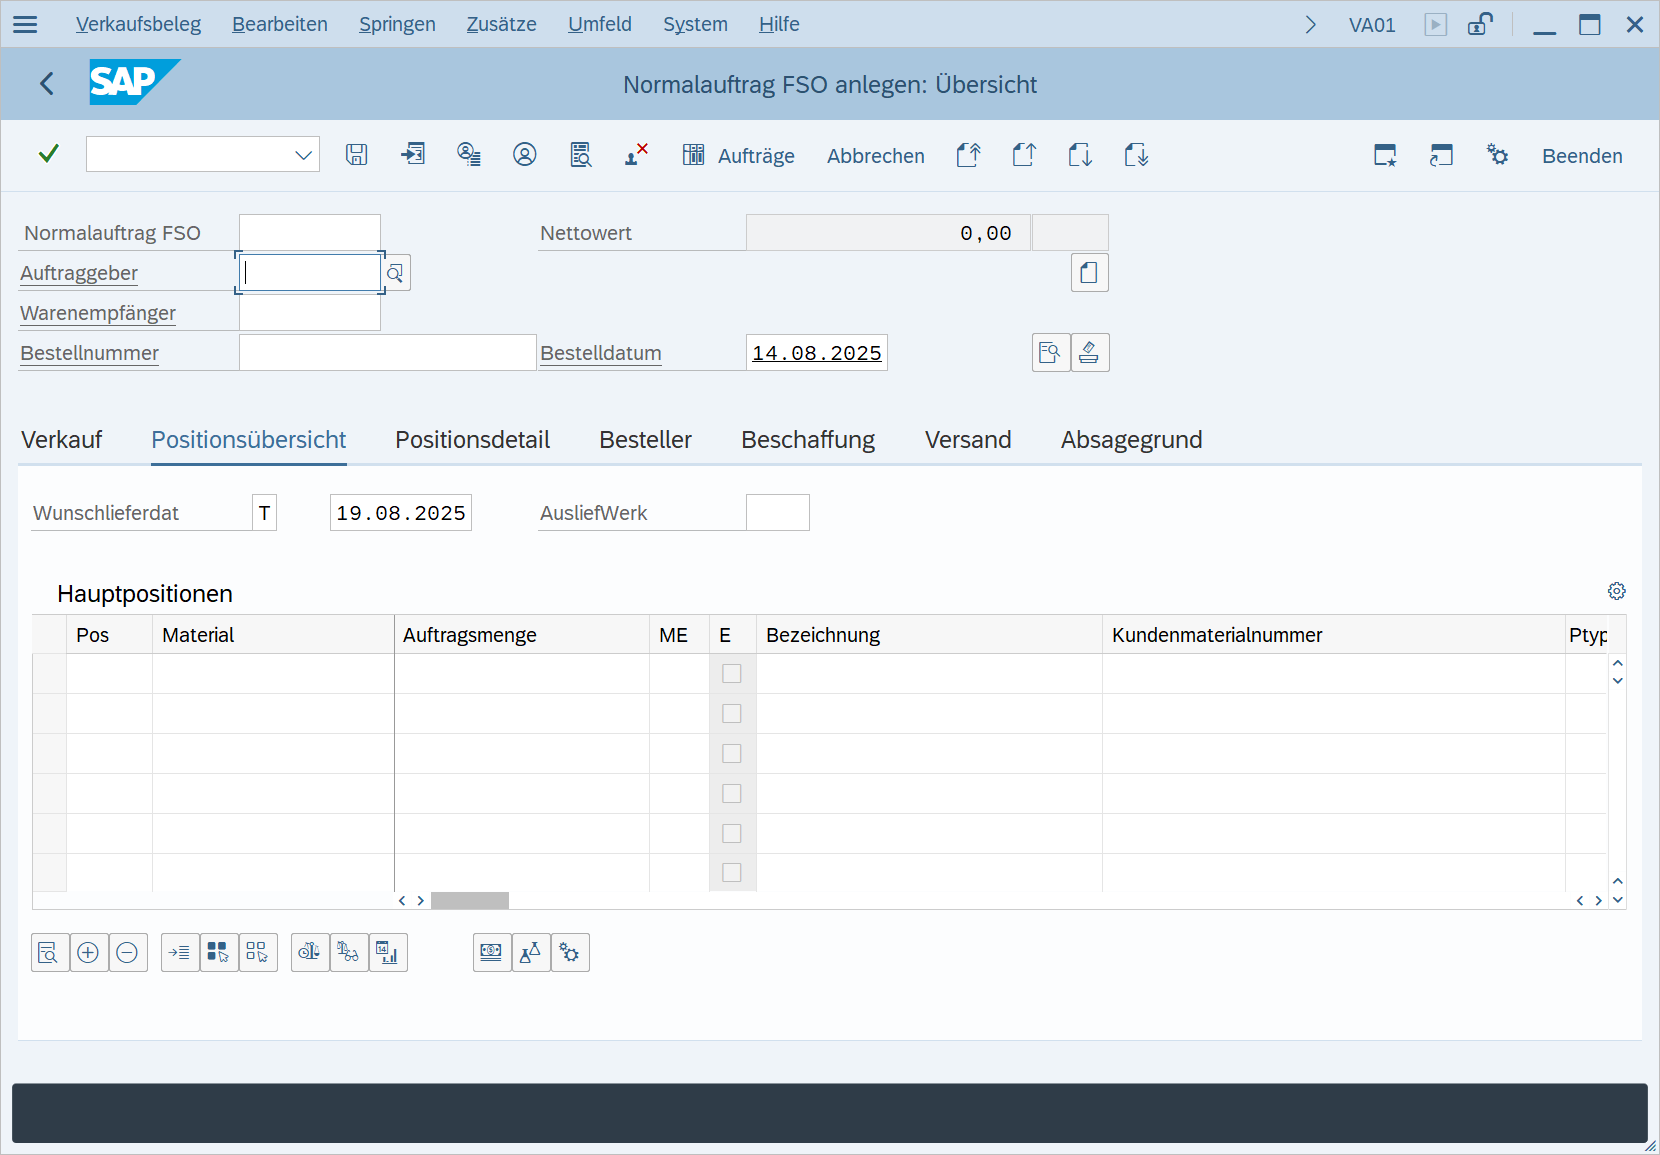This screenshot has width=1660, height=1155.
Task: Open the Springen menu
Action: click(397, 25)
